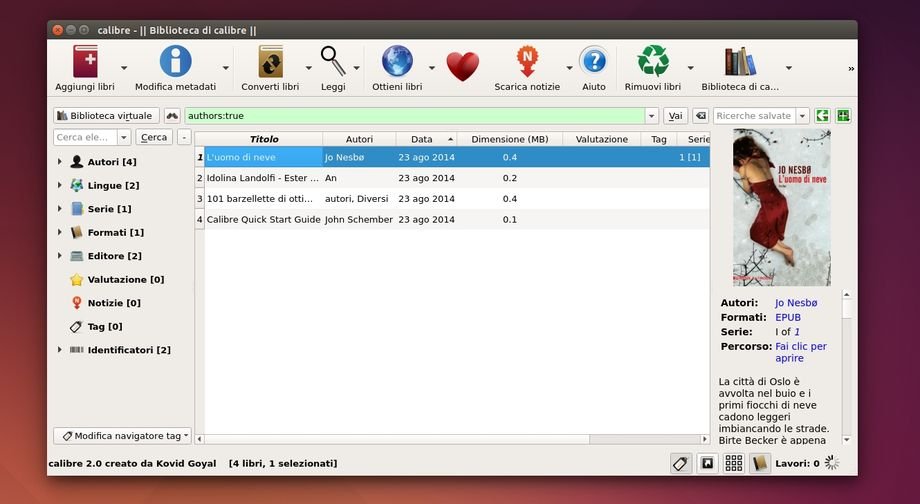Image resolution: width=920 pixels, height=504 pixels.
Task: Open the Ottieni libri globe icon
Action: pos(397,63)
